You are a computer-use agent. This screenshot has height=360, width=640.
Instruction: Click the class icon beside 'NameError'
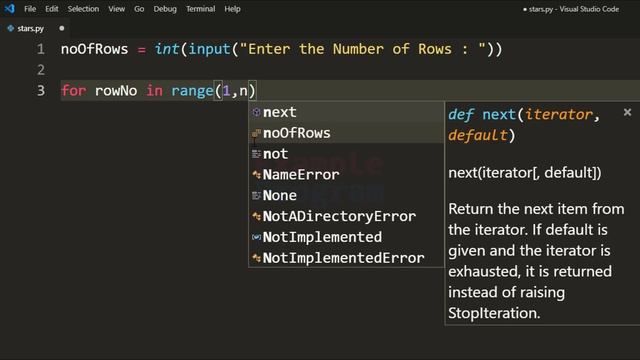[x=256, y=175]
